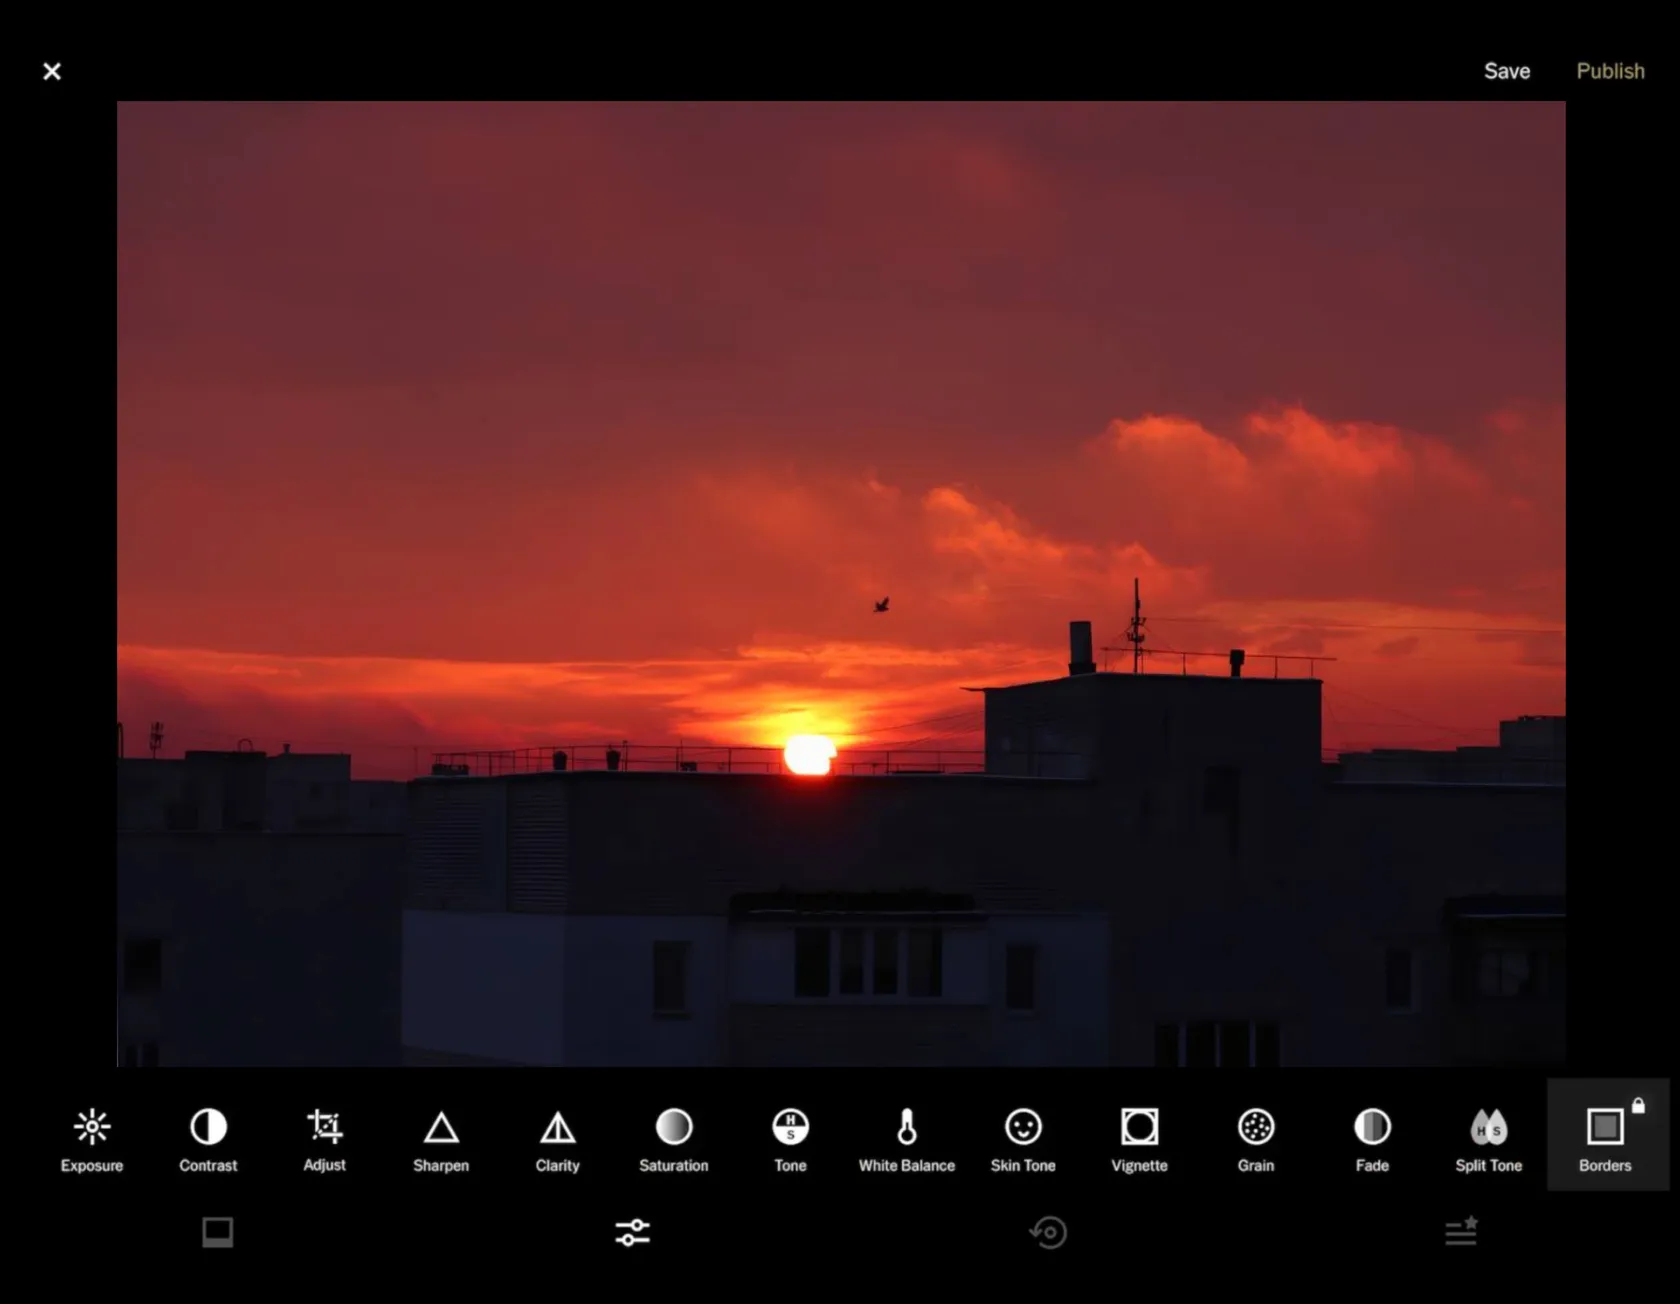Viewport: 1680px width, 1304px height.
Task: Select the Vignette tool
Action: (1139, 1138)
